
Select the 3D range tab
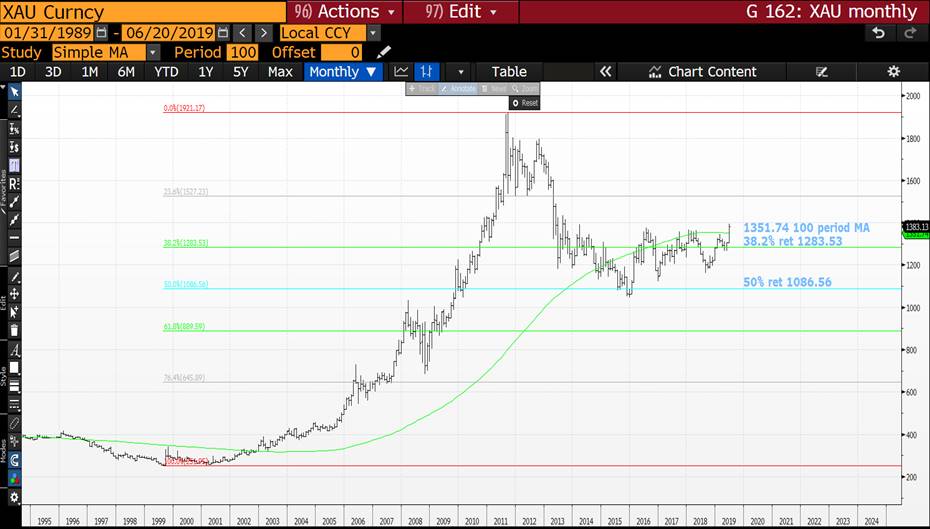tap(53, 72)
